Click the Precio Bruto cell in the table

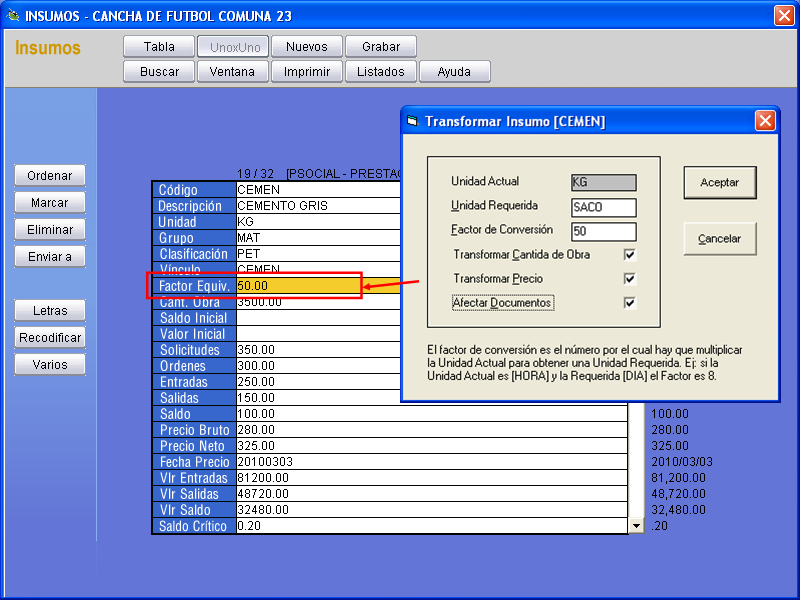(432, 430)
